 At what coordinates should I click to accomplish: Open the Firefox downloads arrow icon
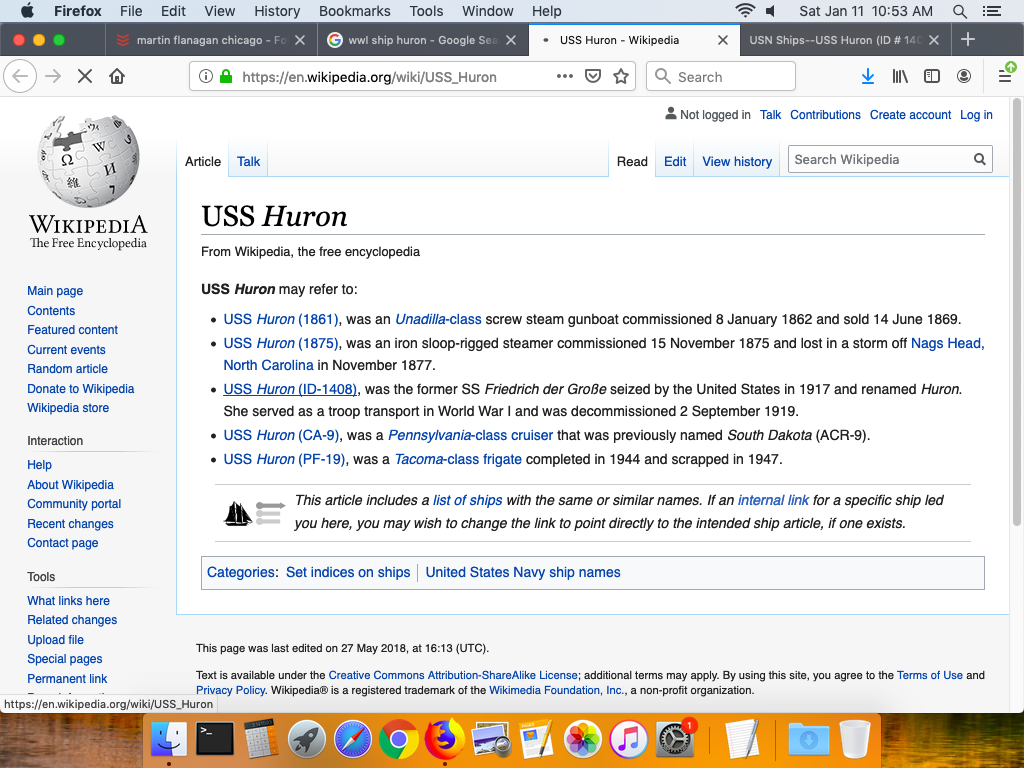pos(868,76)
